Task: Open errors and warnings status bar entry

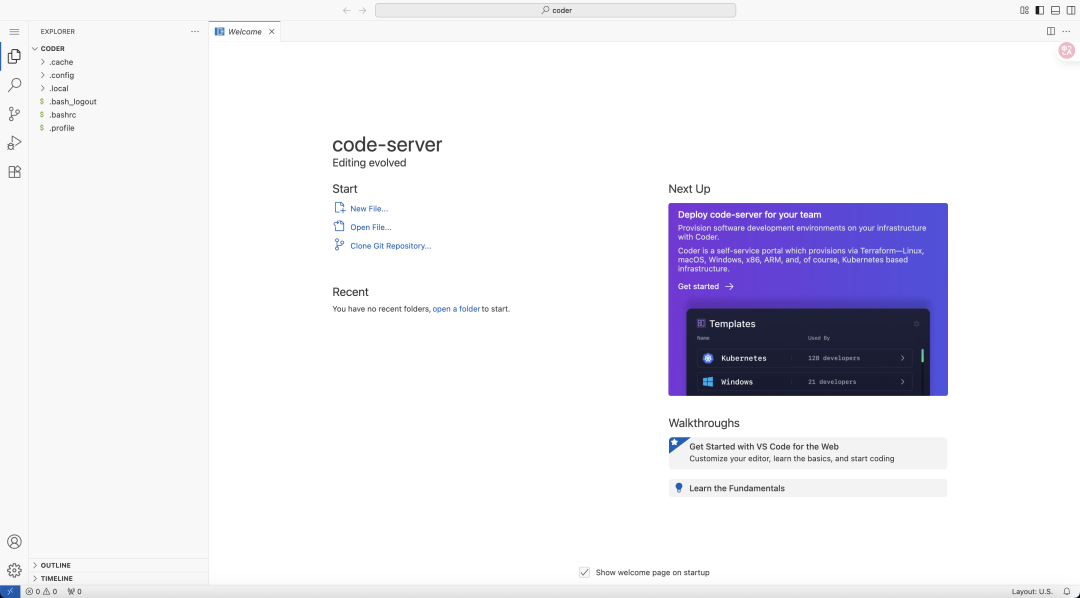Action: [41, 591]
